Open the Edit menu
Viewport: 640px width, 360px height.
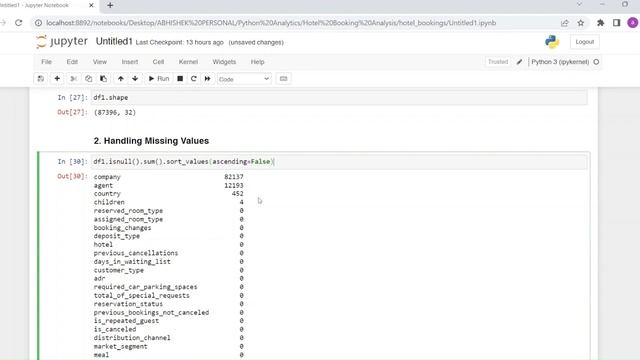click(x=72, y=62)
